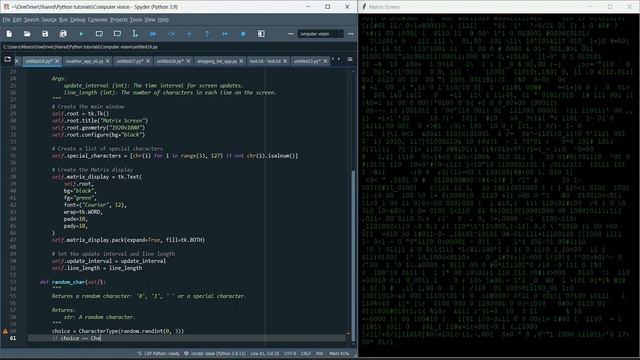The height and width of the screenshot is (360, 640).
Task: Open the Source menu
Action: 49,20
